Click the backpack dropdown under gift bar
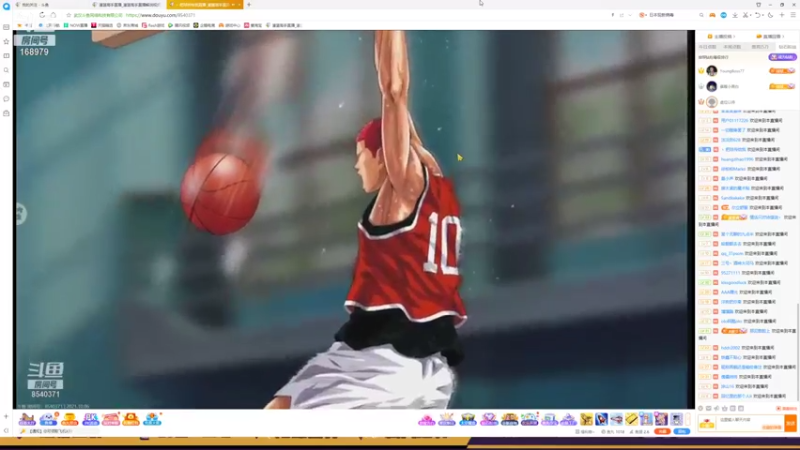The width and height of the screenshot is (800, 450). [585, 432]
